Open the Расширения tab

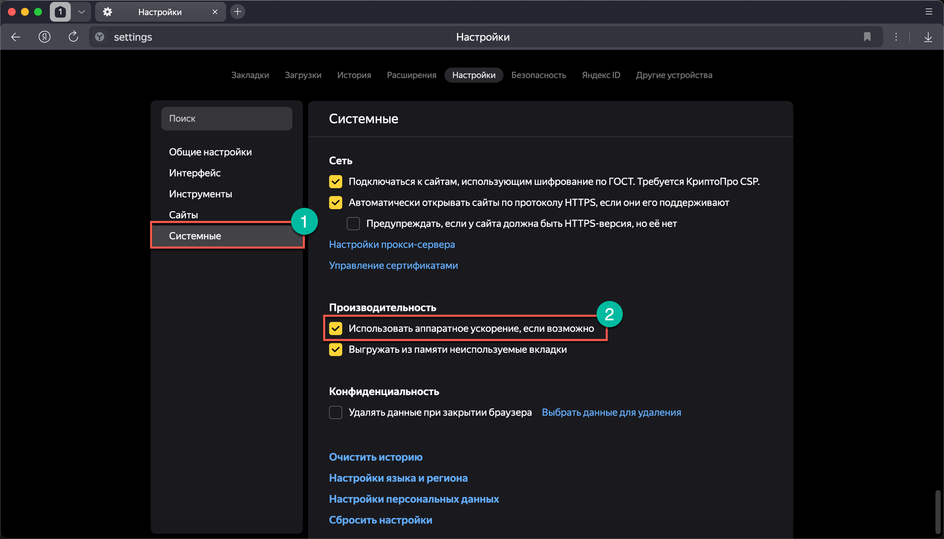pyautogui.click(x=411, y=75)
